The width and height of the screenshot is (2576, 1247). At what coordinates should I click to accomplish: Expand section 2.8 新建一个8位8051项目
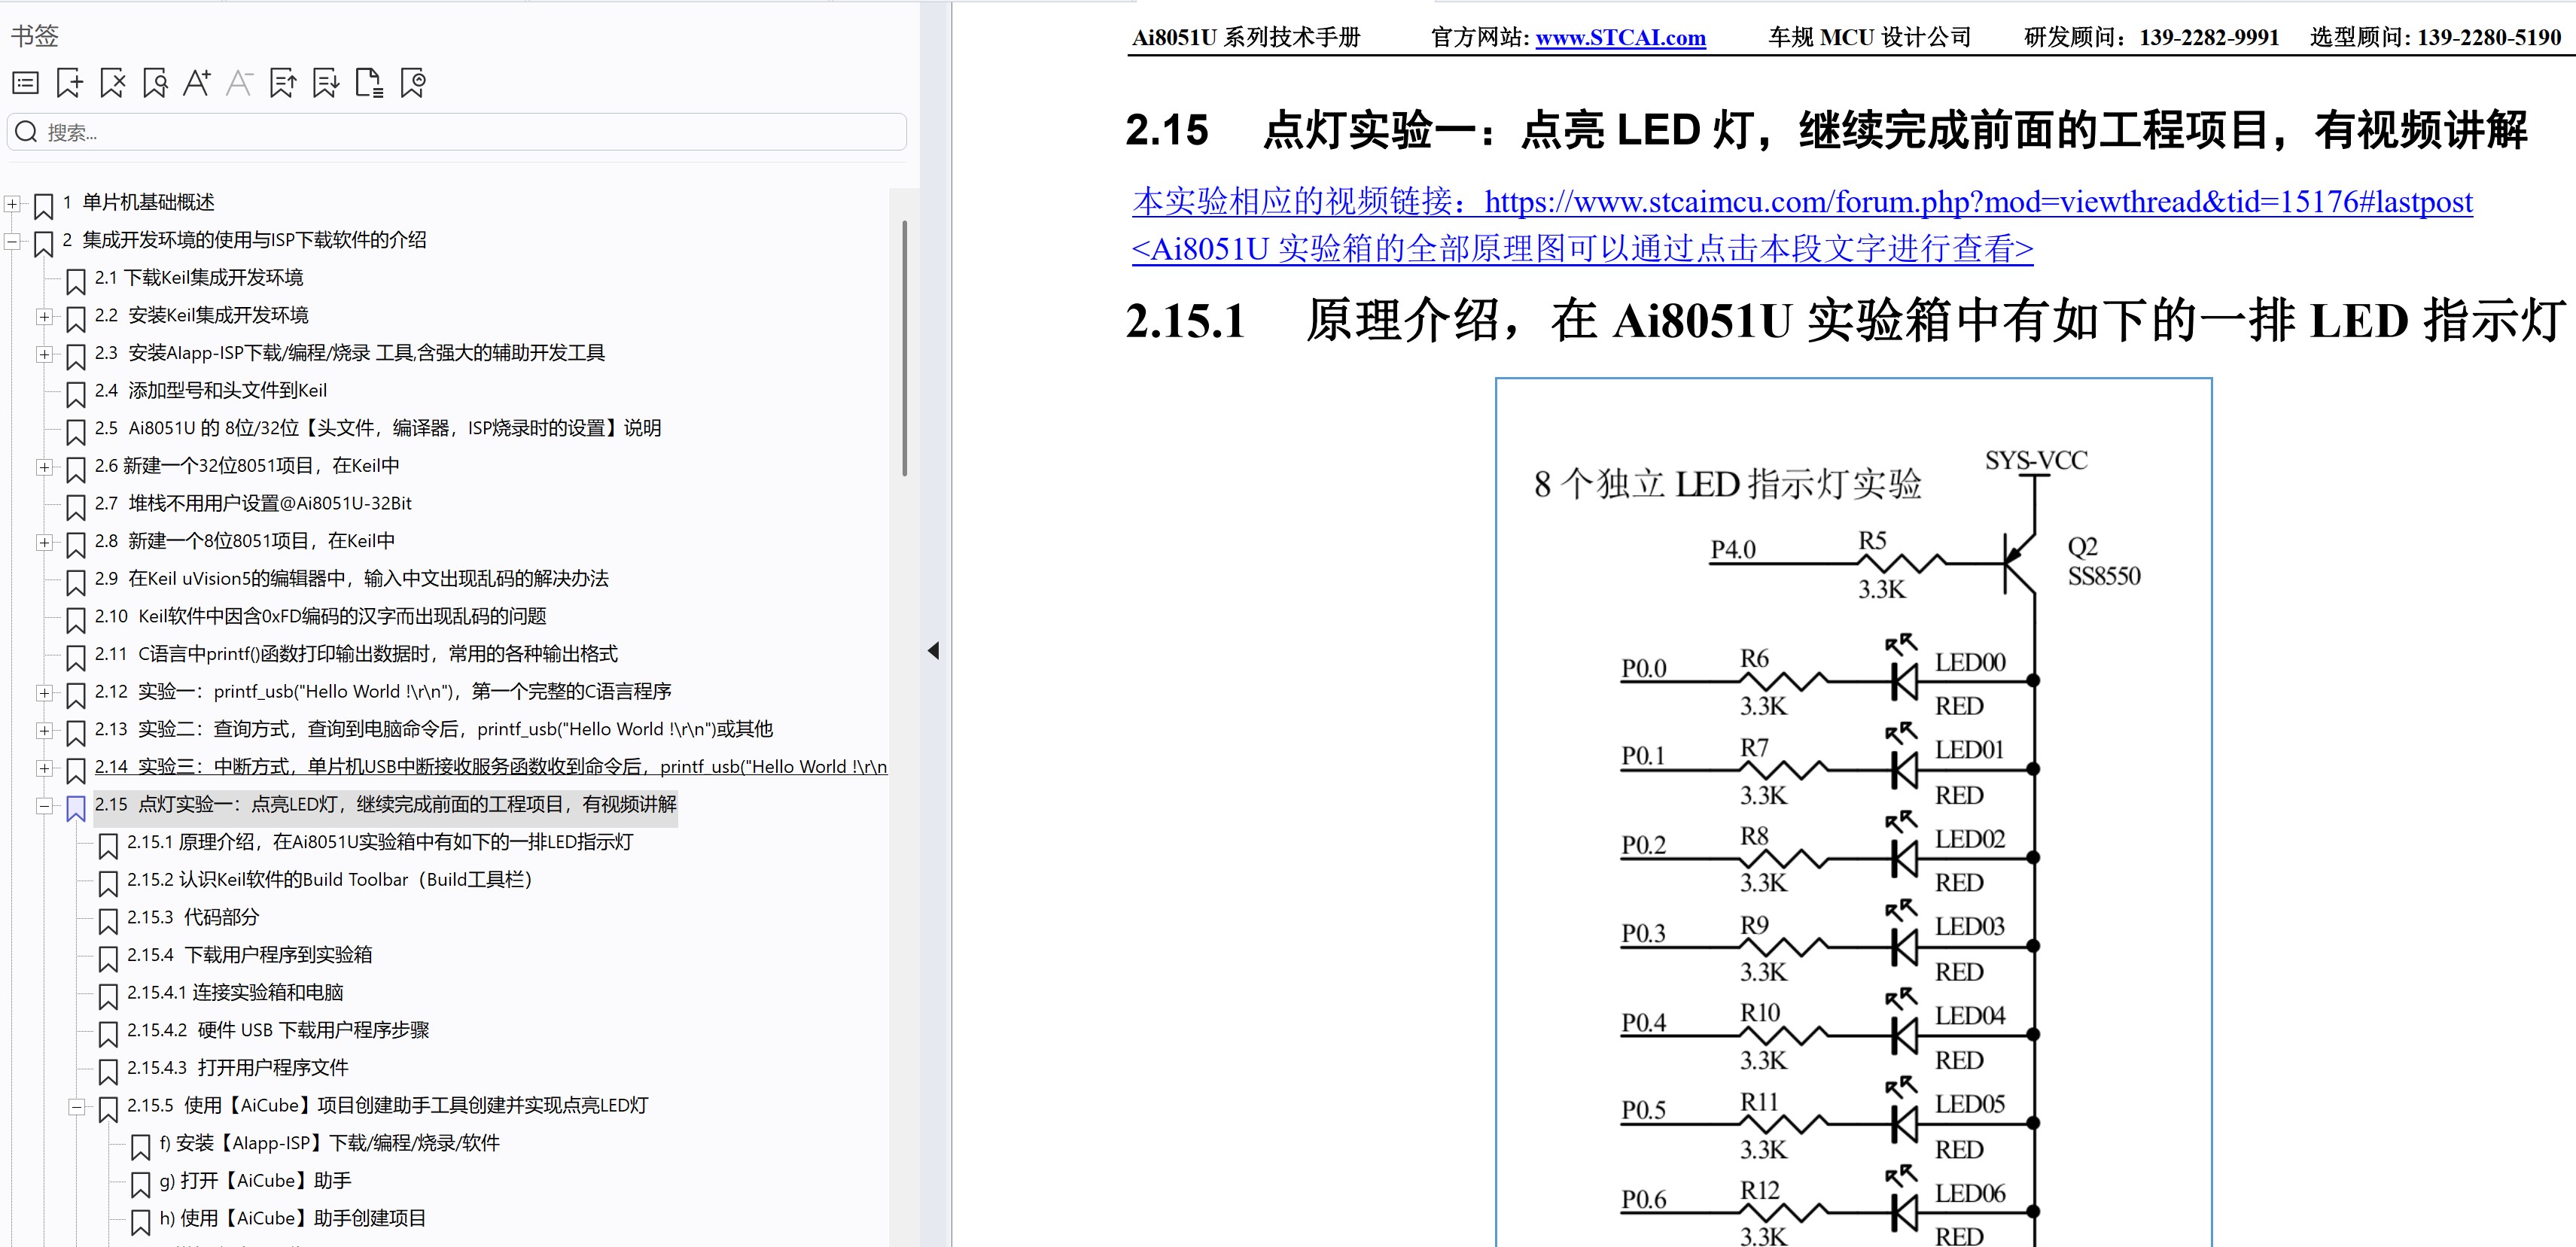point(44,542)
